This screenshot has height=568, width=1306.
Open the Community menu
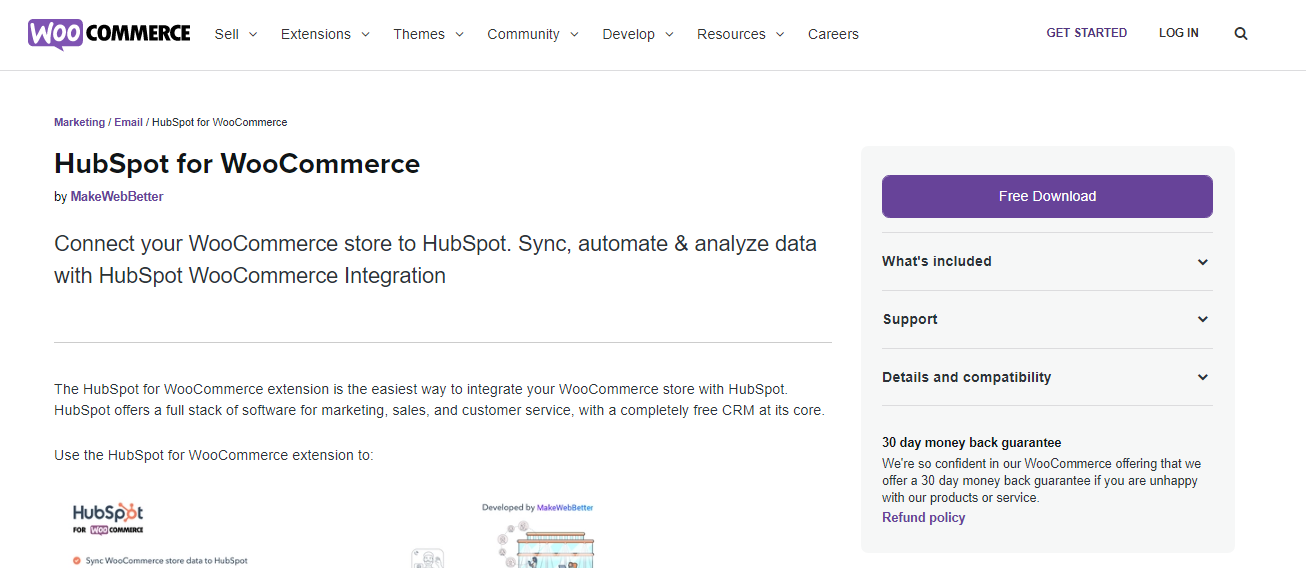click(x=533, y=34)
